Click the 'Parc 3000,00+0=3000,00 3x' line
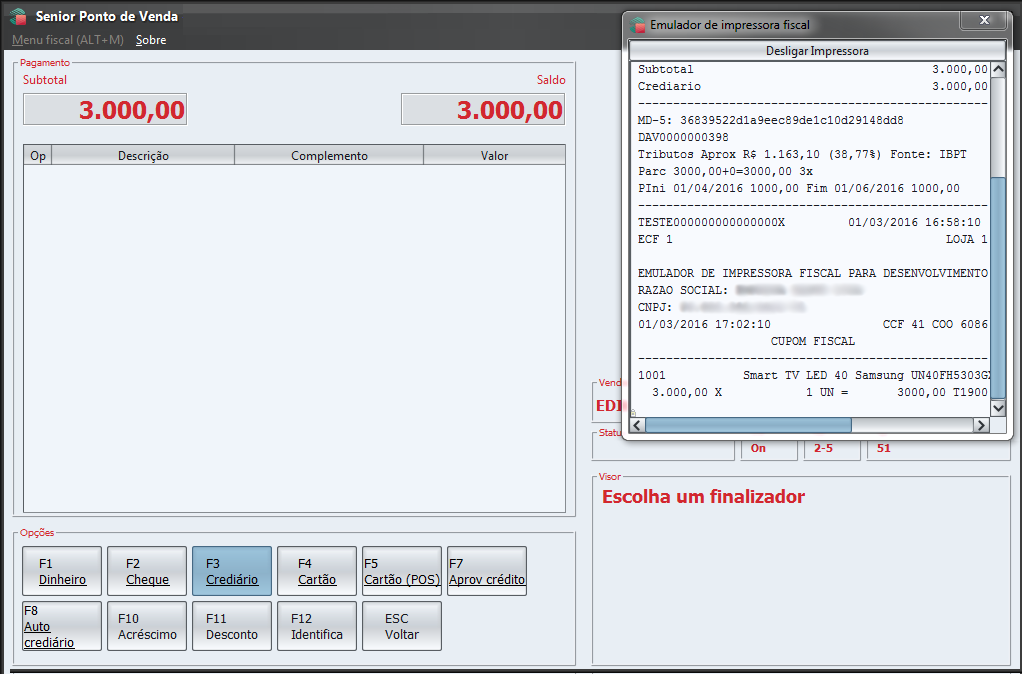Image resolution: width=1022 pixels, height=674 pixels. click(x=725, y=171)
